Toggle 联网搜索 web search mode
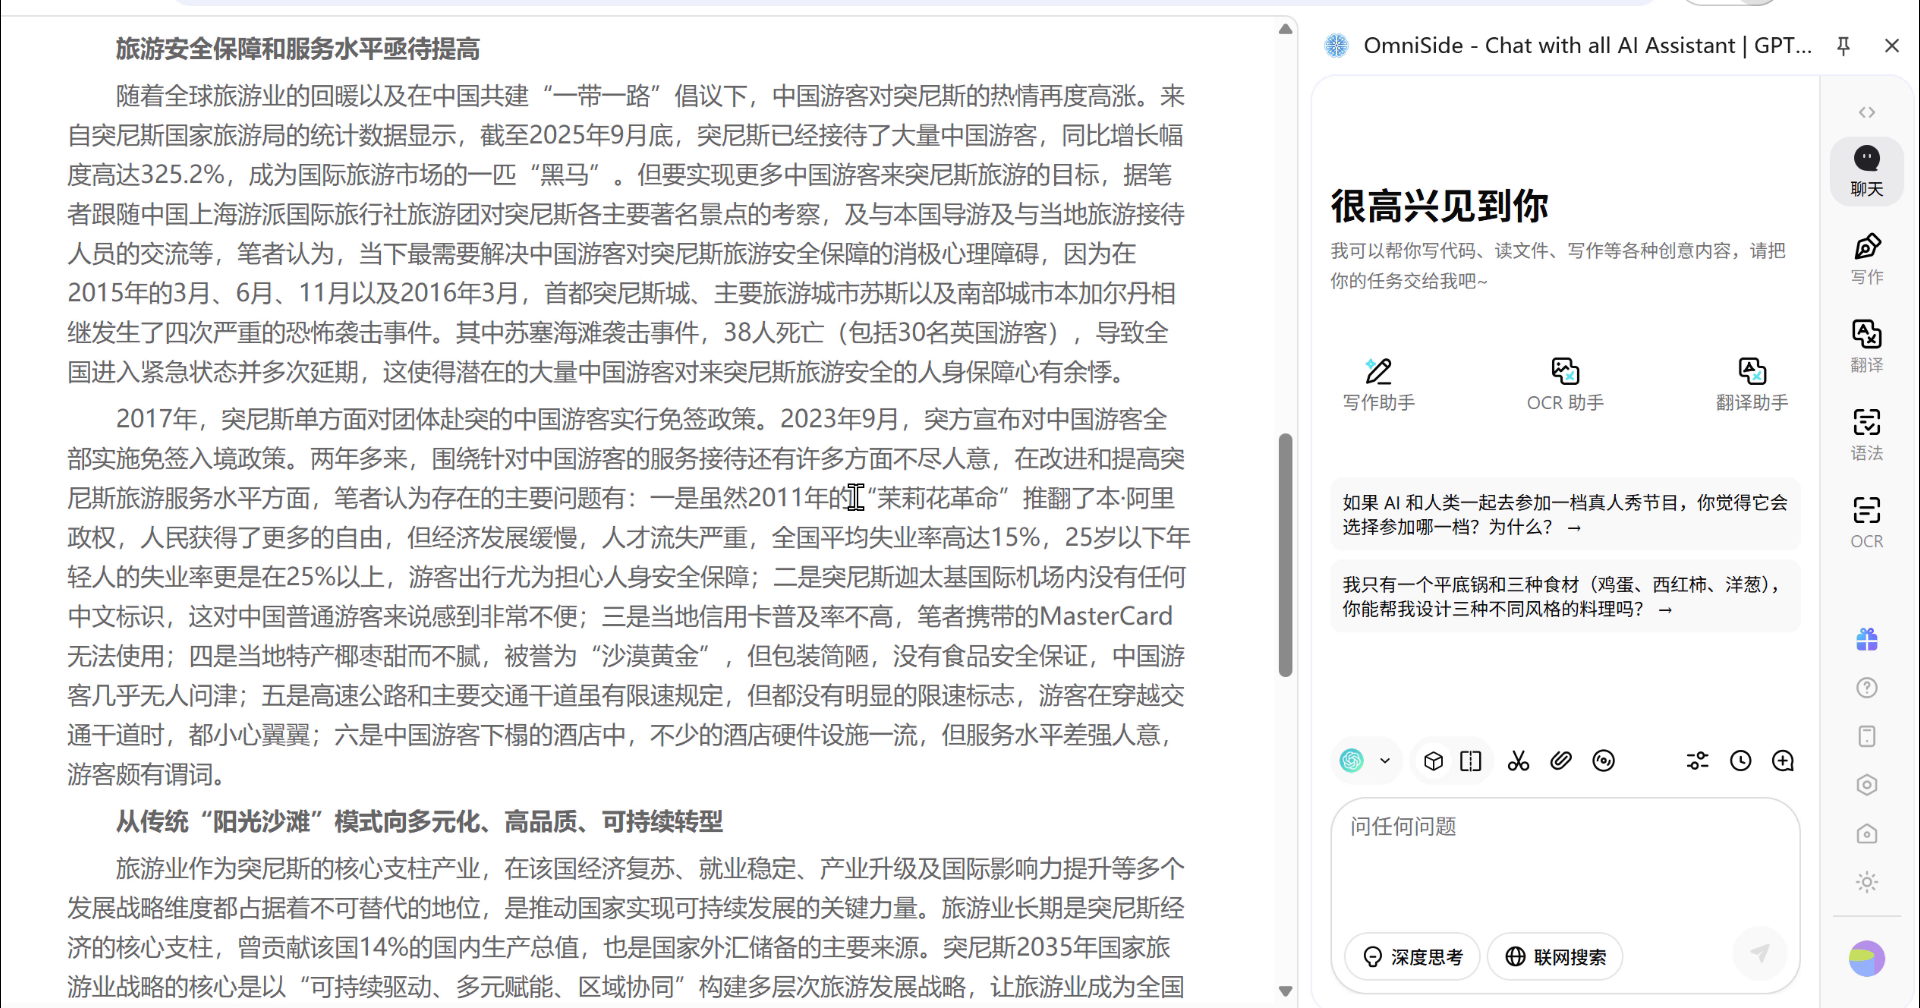The width and height of the screenshot is (1920, 1008). 1555,957
